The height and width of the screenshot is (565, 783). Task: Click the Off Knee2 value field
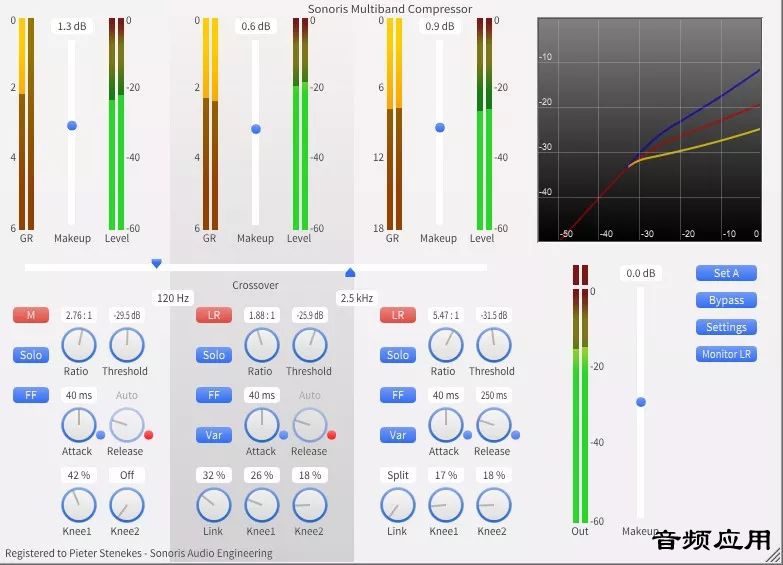point(127,475)
